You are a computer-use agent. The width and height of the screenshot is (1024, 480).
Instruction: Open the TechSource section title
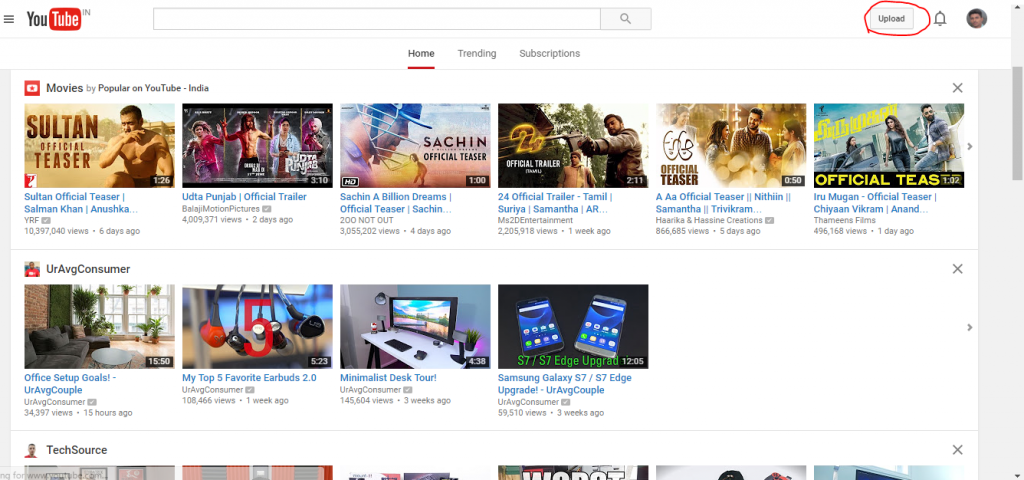[x=76, y=450]
